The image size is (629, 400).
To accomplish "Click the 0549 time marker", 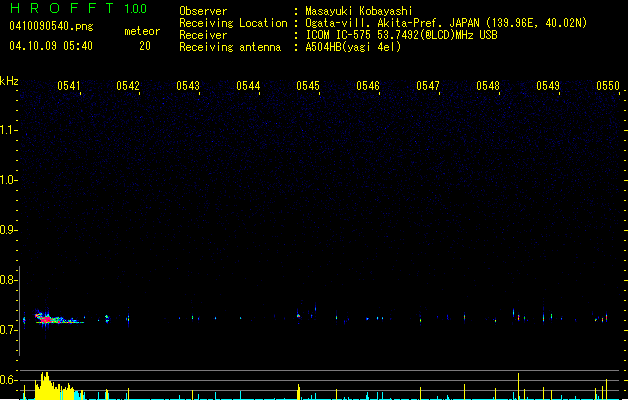I will (548, 86).
